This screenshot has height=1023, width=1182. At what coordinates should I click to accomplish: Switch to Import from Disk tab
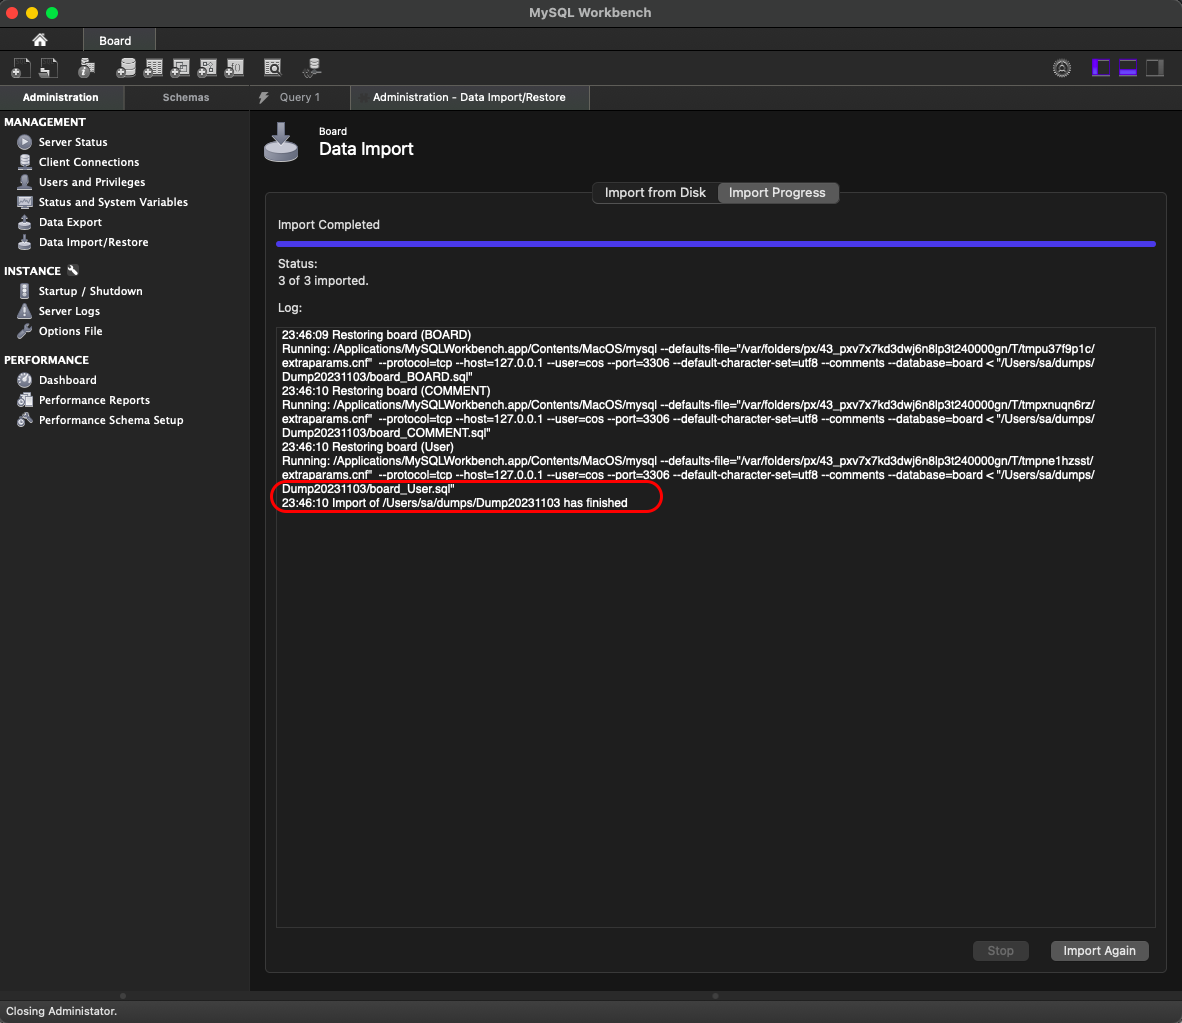655,192
